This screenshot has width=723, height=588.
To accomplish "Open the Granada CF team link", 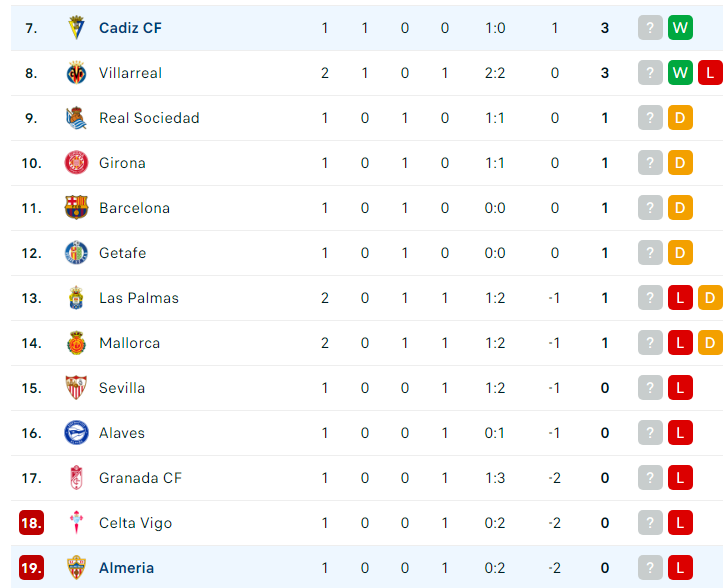I will [x=141, y=478].
